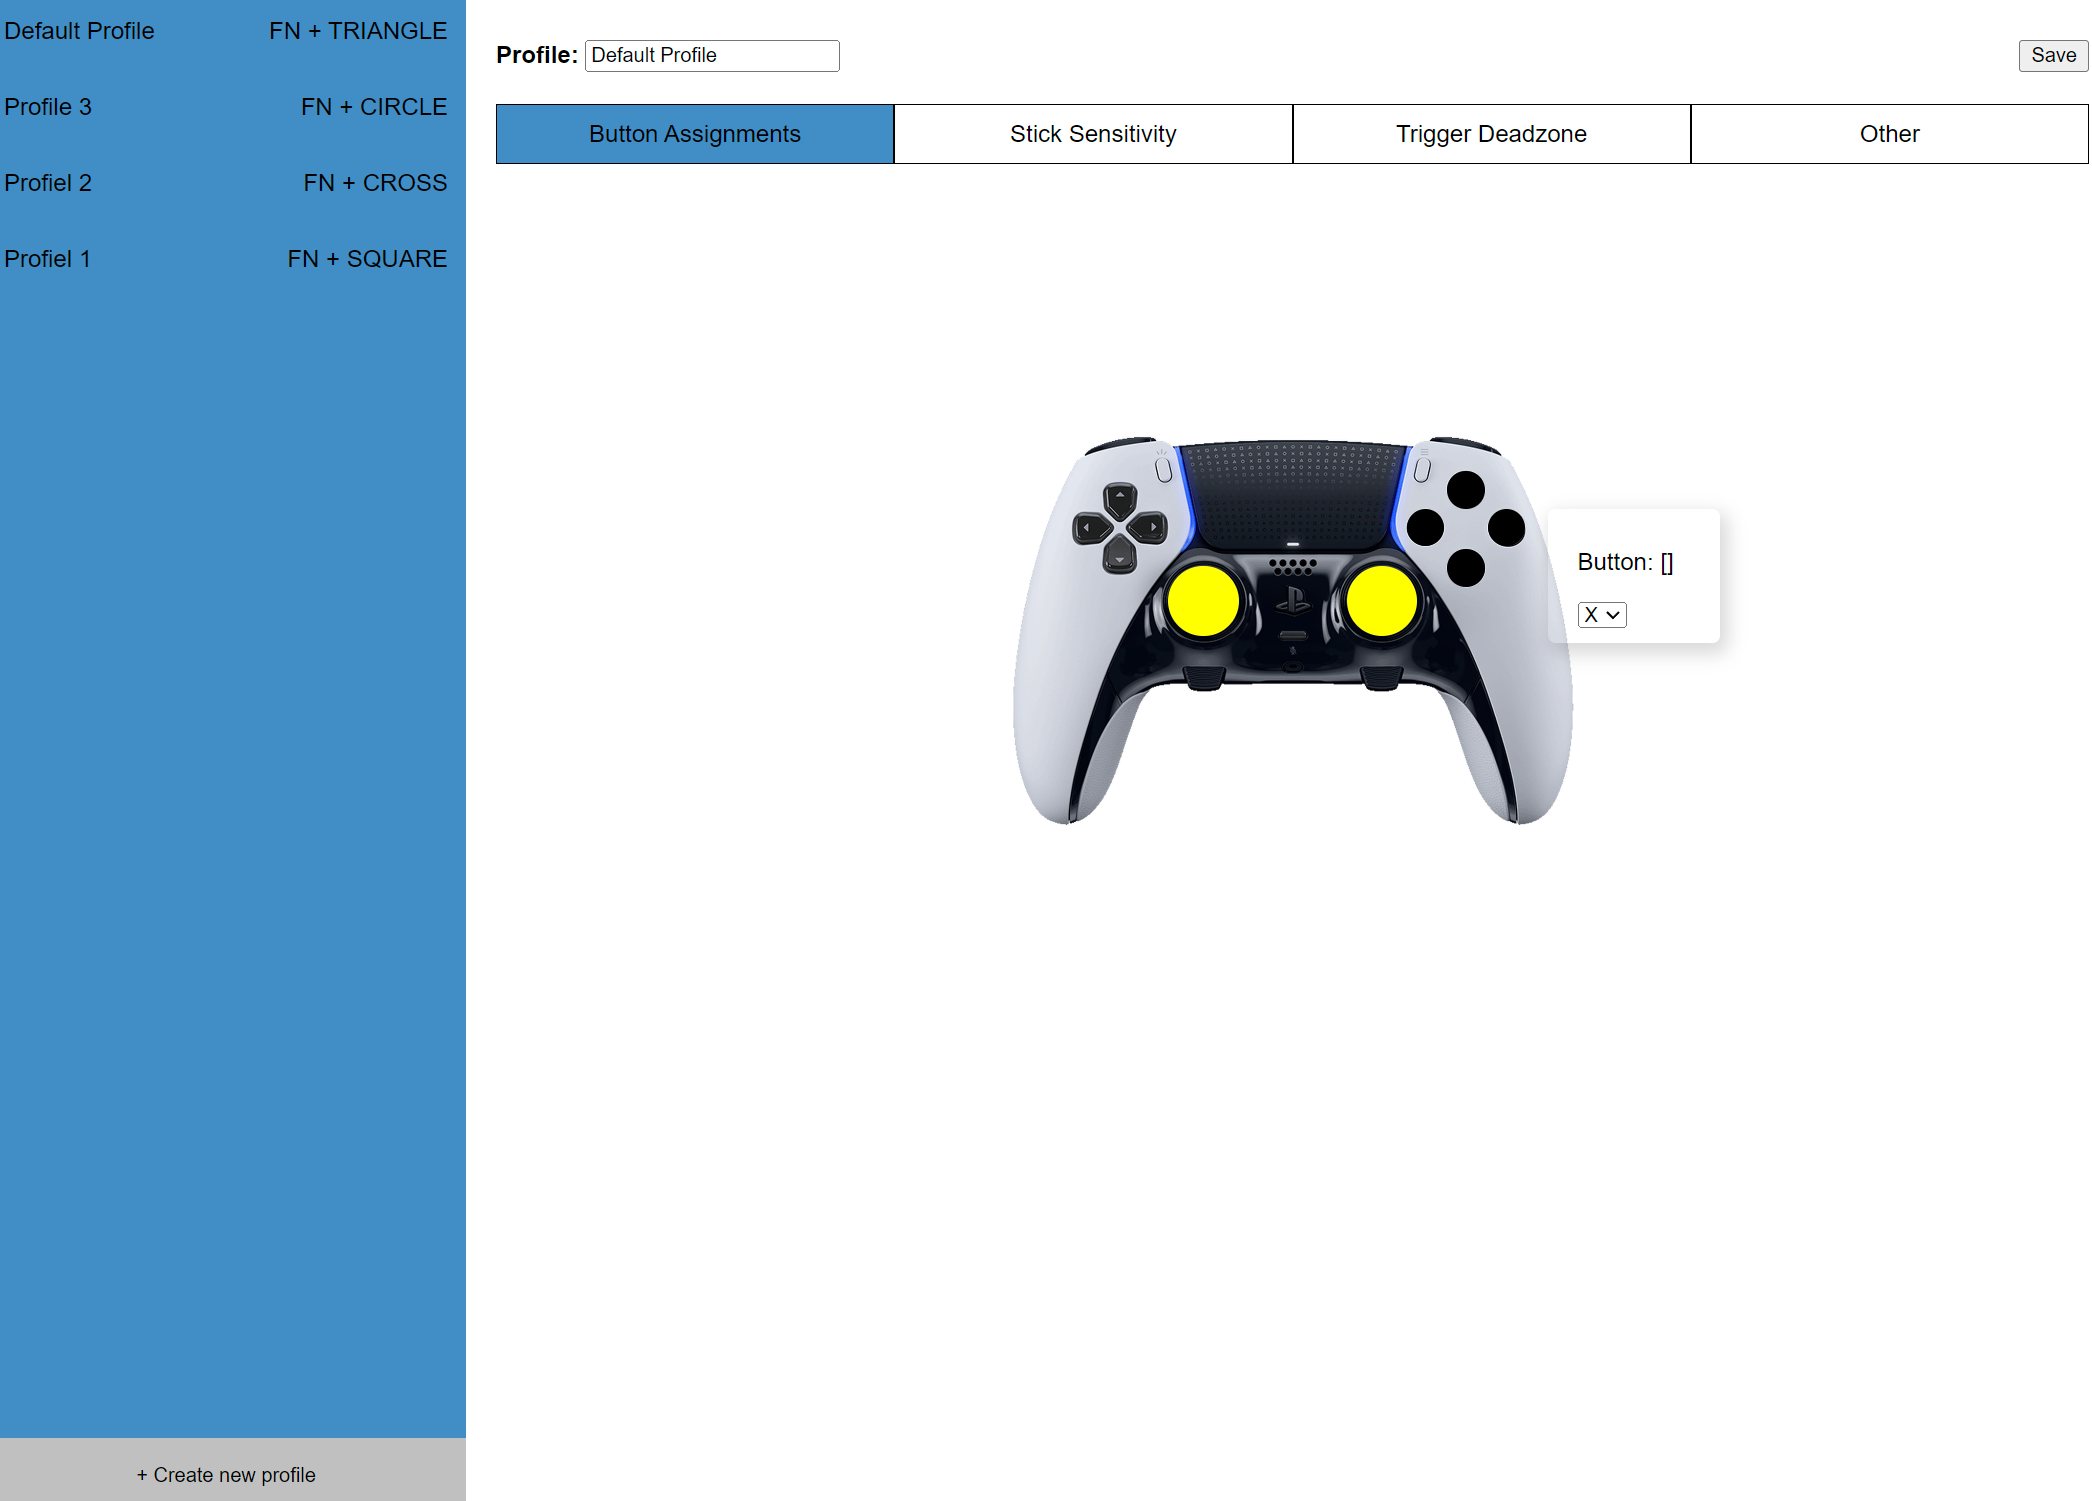Click the Save button
Viewport: 2092px width, 1501px height.
point(2052,56)
